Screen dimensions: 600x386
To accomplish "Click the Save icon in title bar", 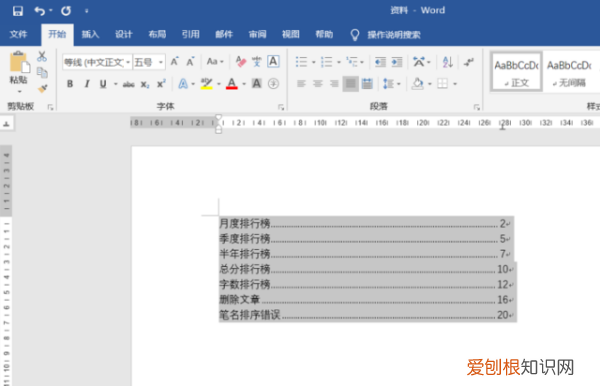I will (x=18, y=11).
